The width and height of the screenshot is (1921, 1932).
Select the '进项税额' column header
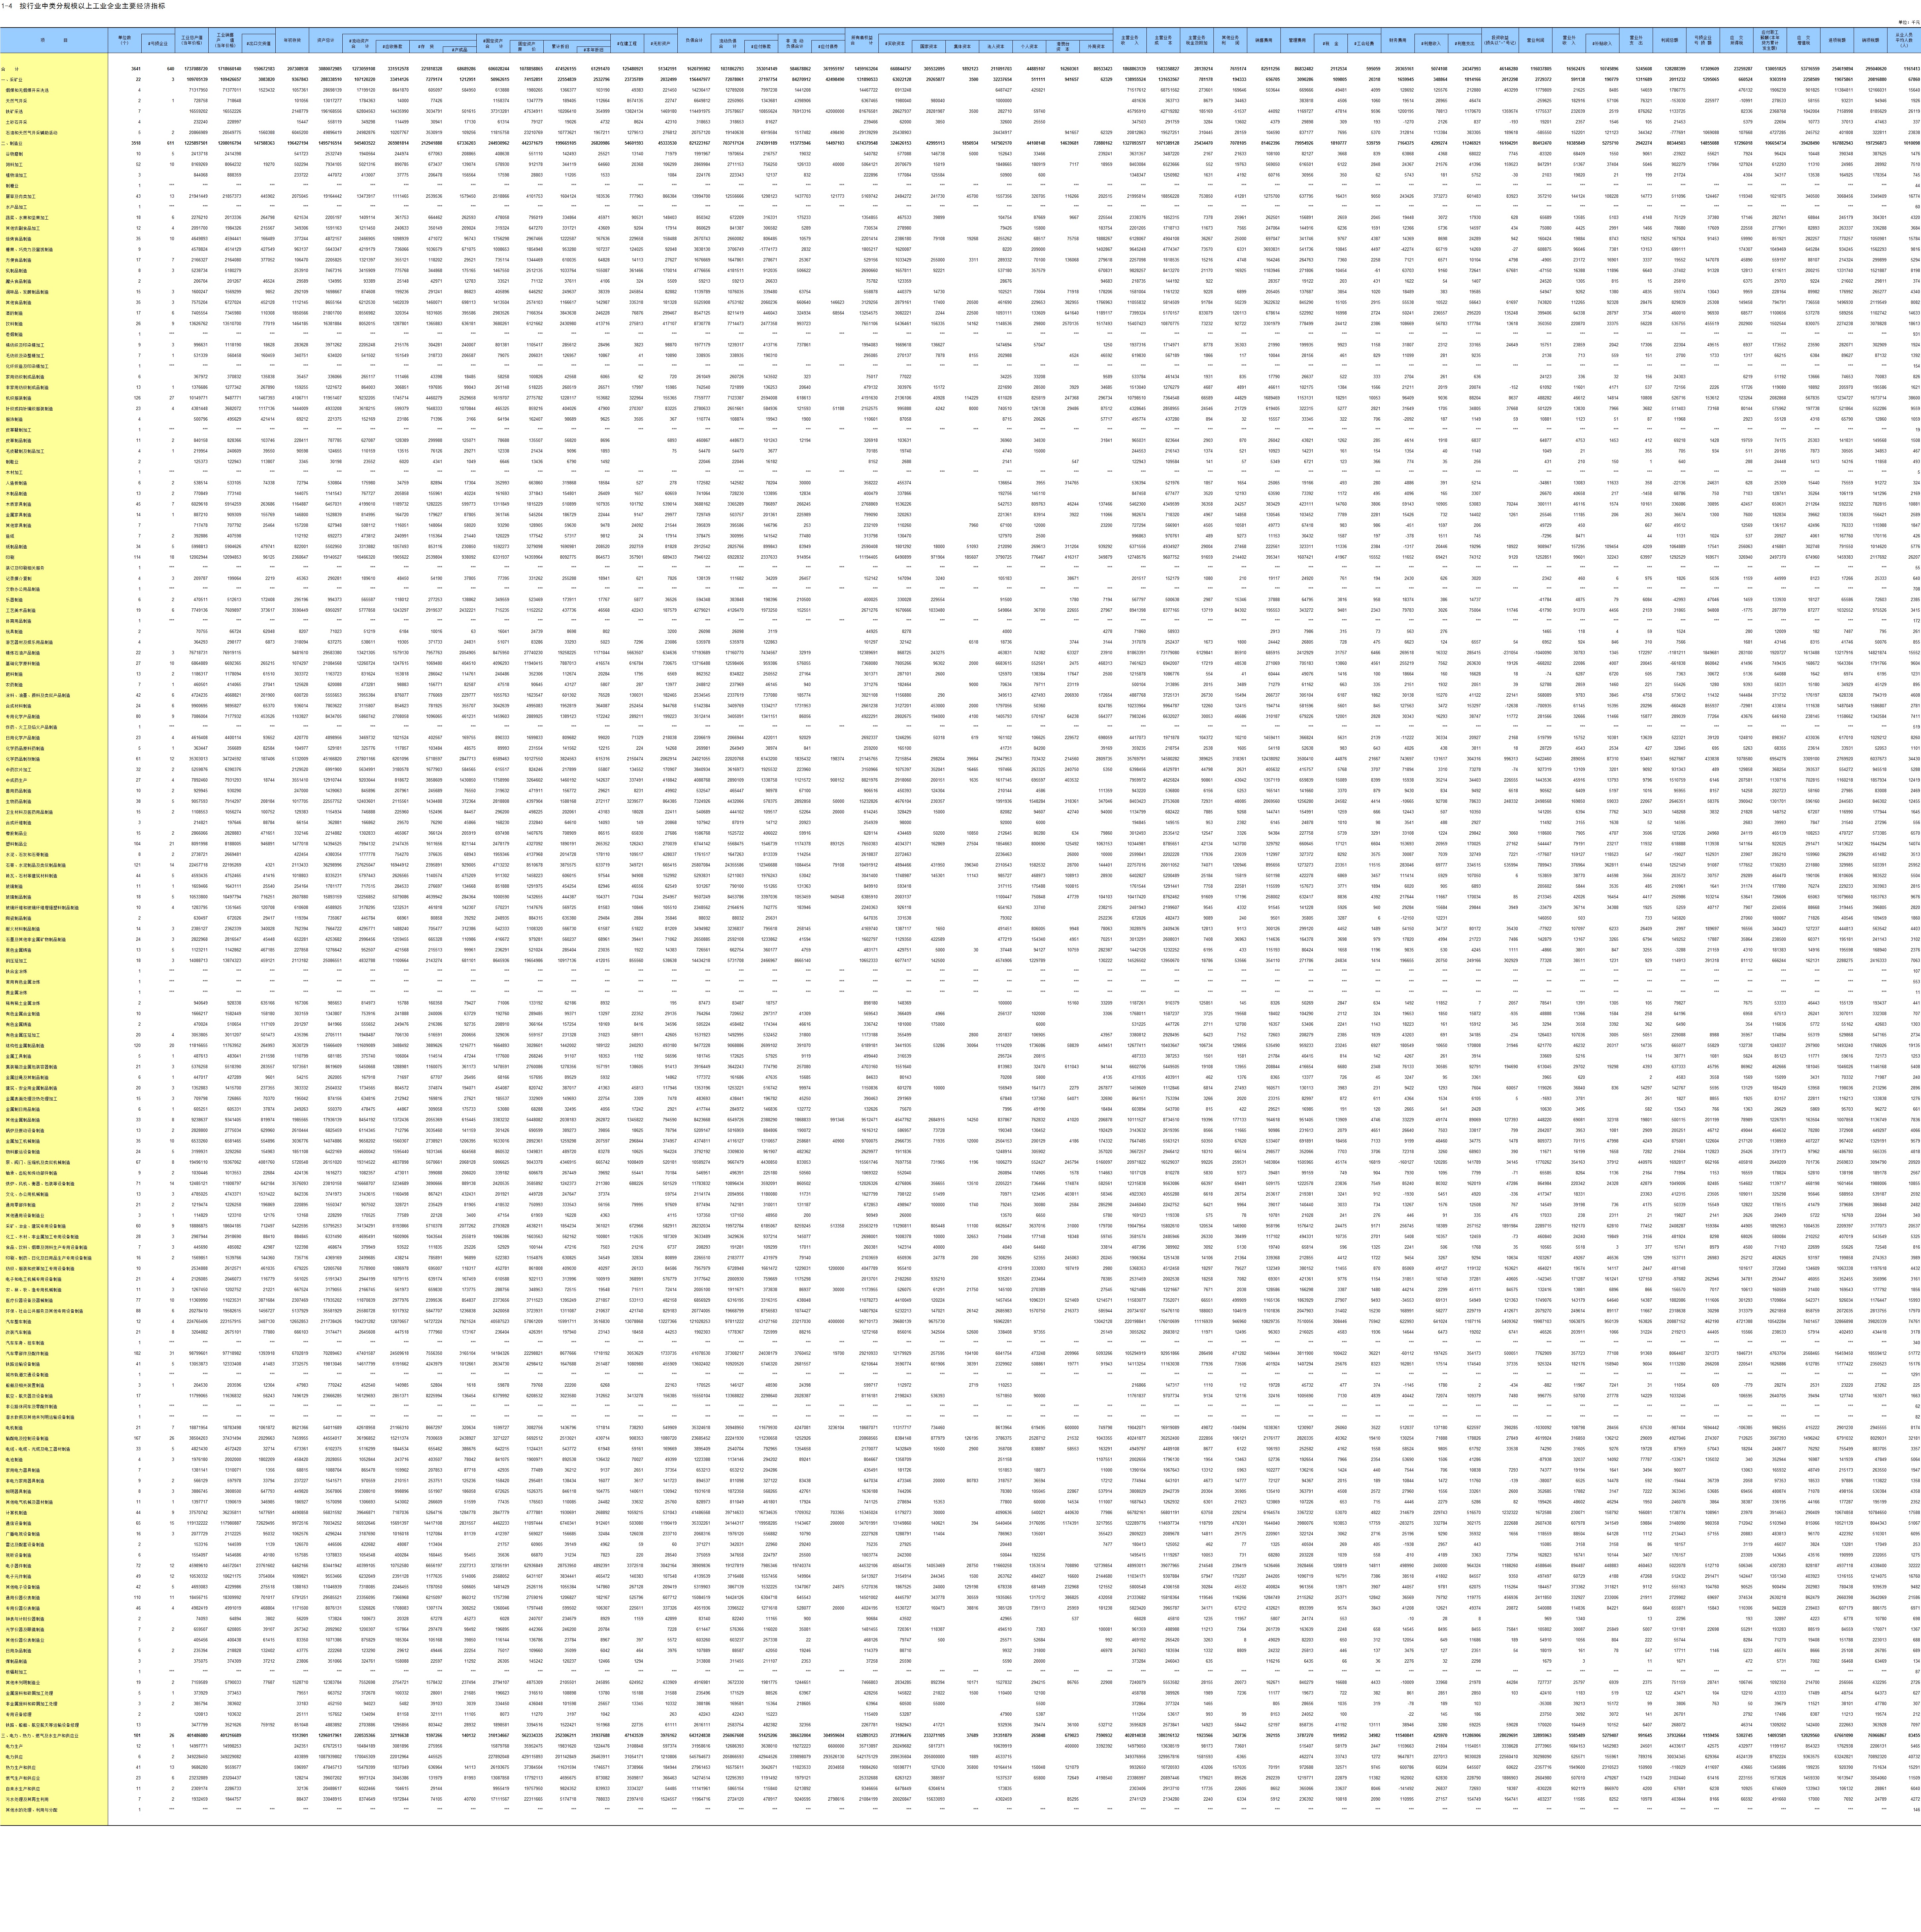point(1837,40)
